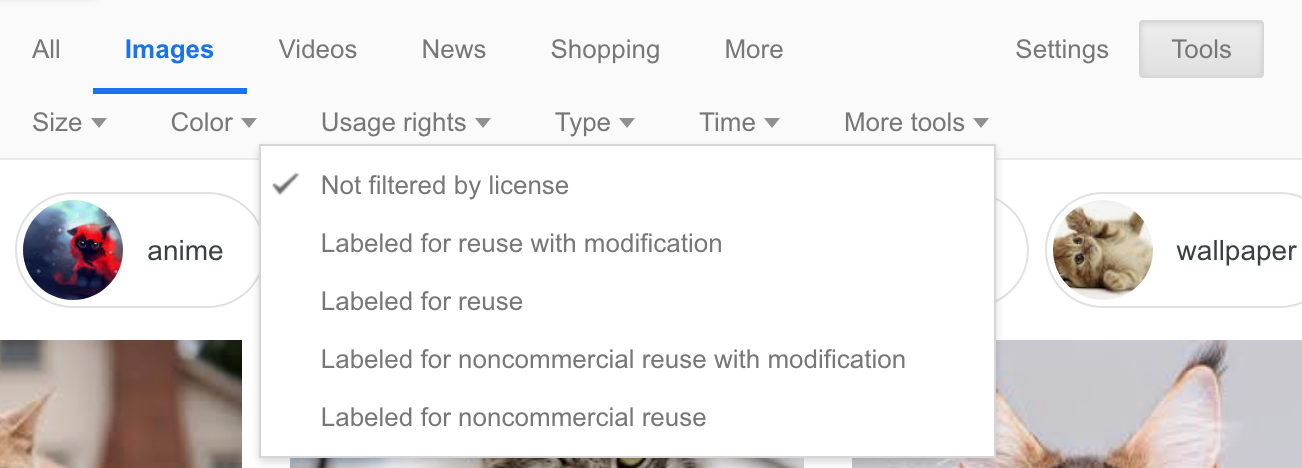Open search Settings

(1061, 49)
